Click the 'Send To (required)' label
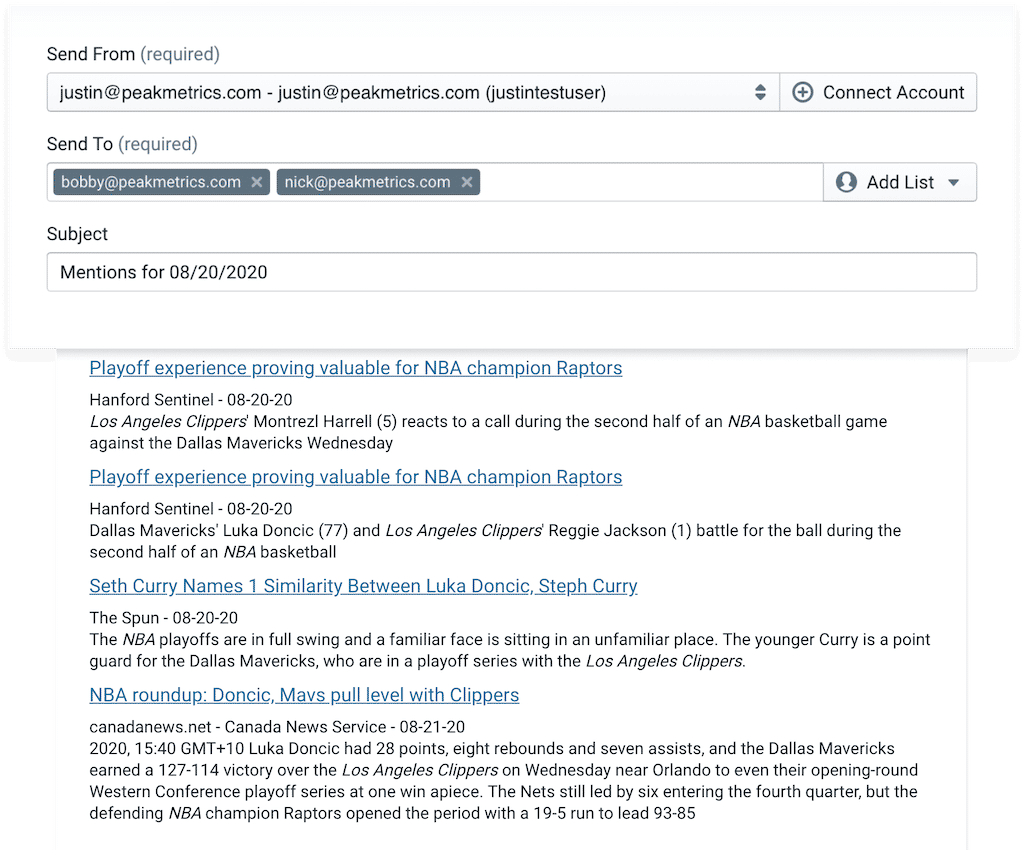1024x850 pixels. click(122, 144)
